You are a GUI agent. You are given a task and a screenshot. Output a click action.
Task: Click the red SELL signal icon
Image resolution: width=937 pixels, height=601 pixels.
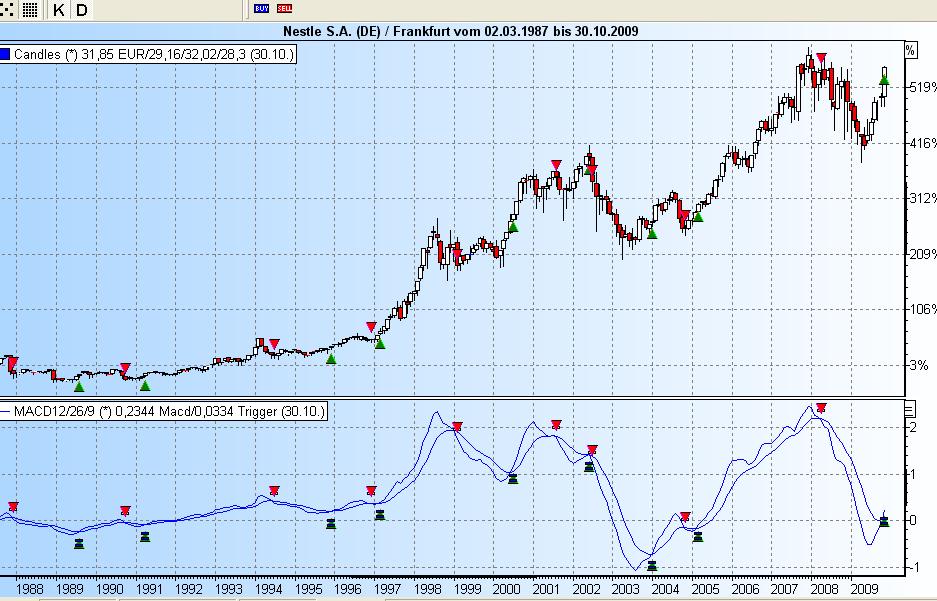pos(284,8)
